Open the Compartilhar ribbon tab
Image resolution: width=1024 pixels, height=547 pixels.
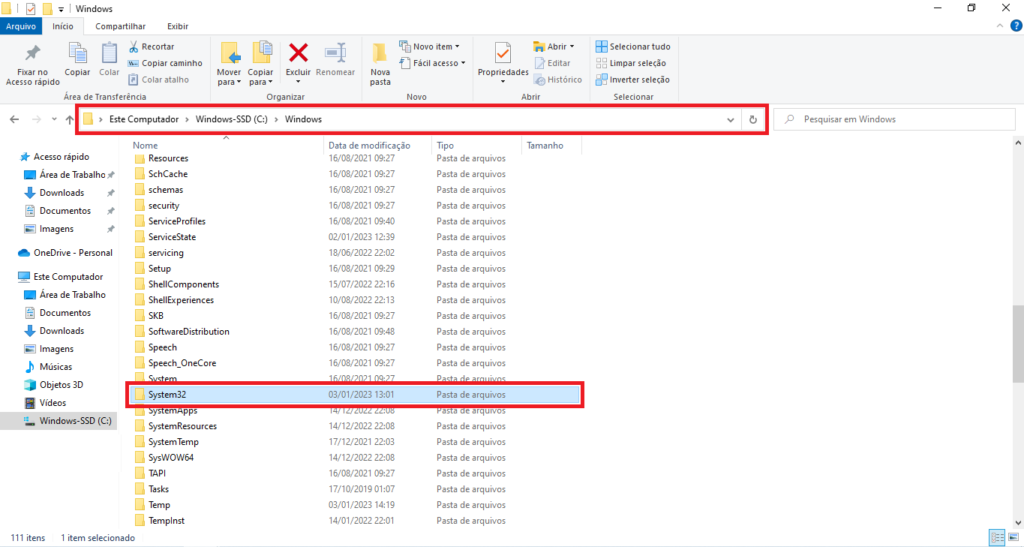119,26
